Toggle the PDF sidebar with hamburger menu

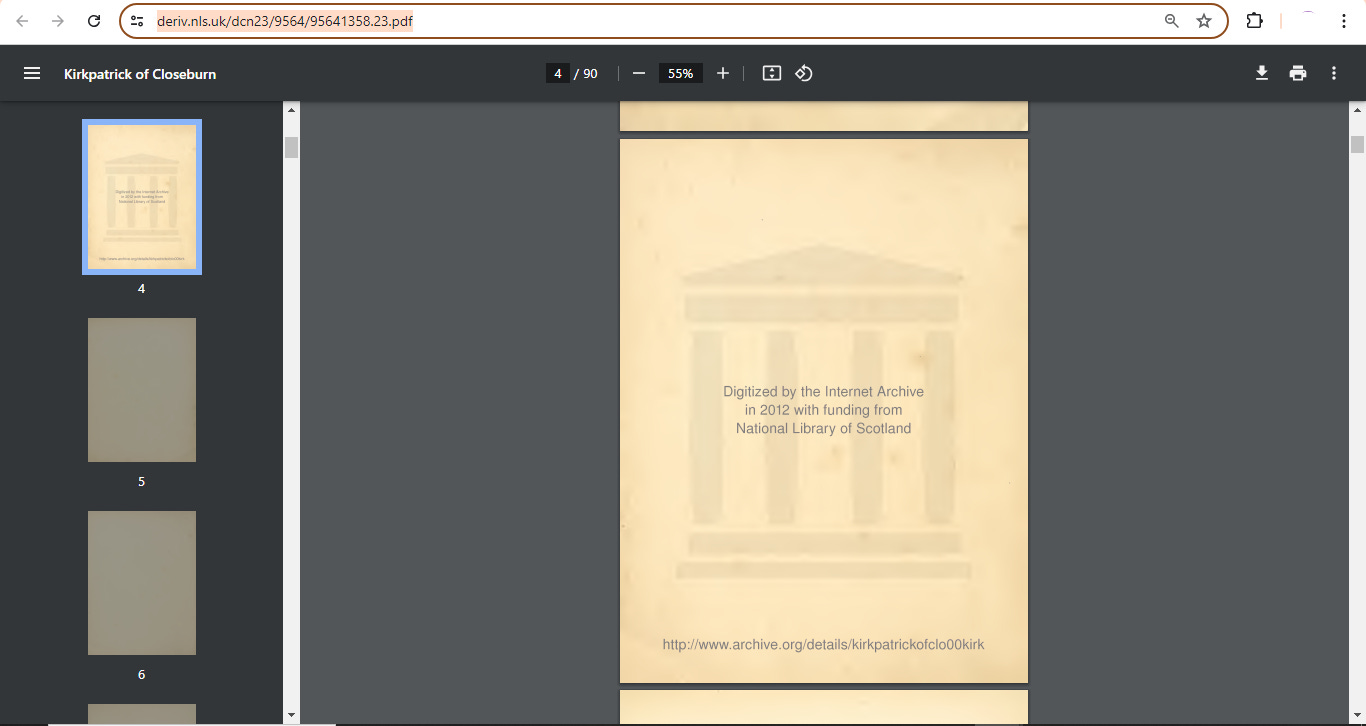pos(32,73)
